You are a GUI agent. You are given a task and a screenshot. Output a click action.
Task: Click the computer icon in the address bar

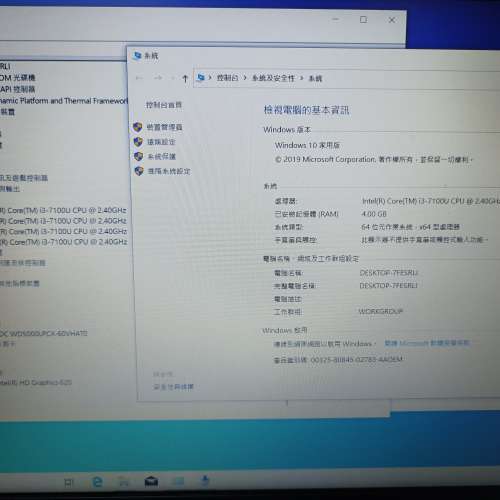(x=201, y=78)
